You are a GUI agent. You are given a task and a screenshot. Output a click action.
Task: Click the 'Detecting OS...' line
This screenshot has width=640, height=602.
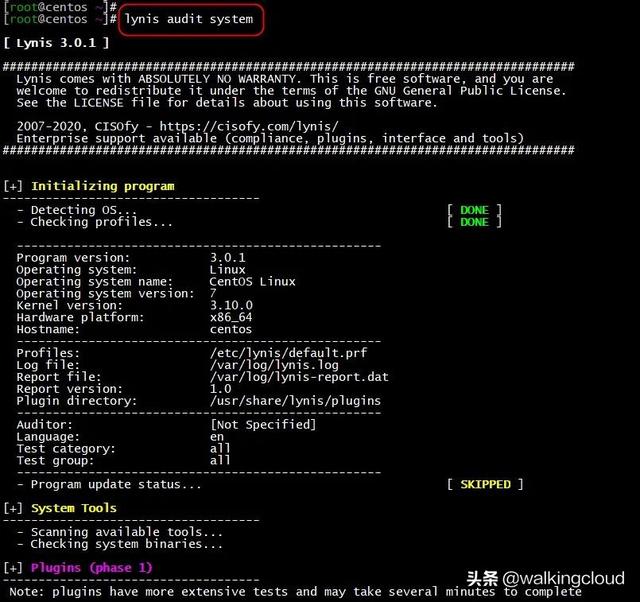[x=77, y=210]
